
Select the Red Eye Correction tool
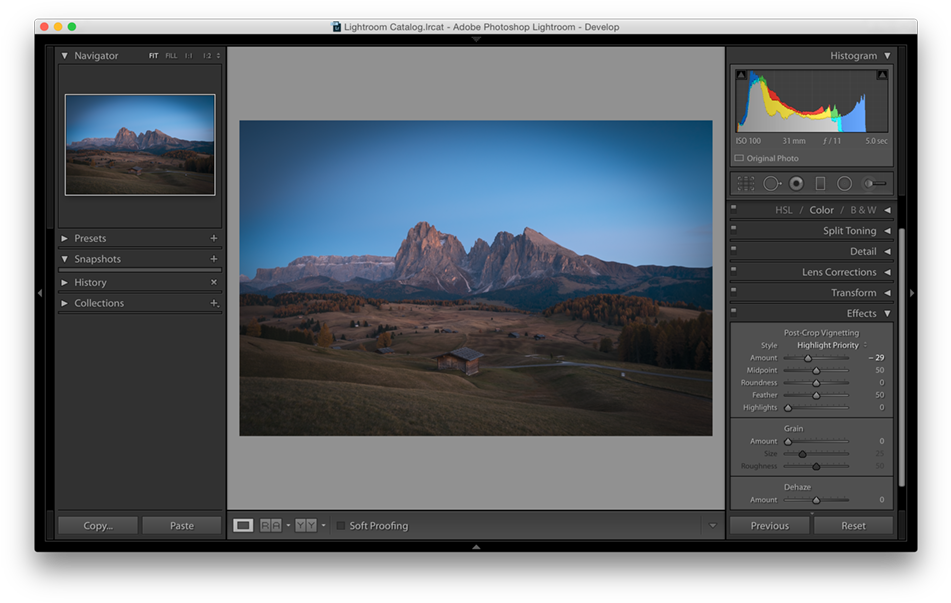[x=796, y=183]
